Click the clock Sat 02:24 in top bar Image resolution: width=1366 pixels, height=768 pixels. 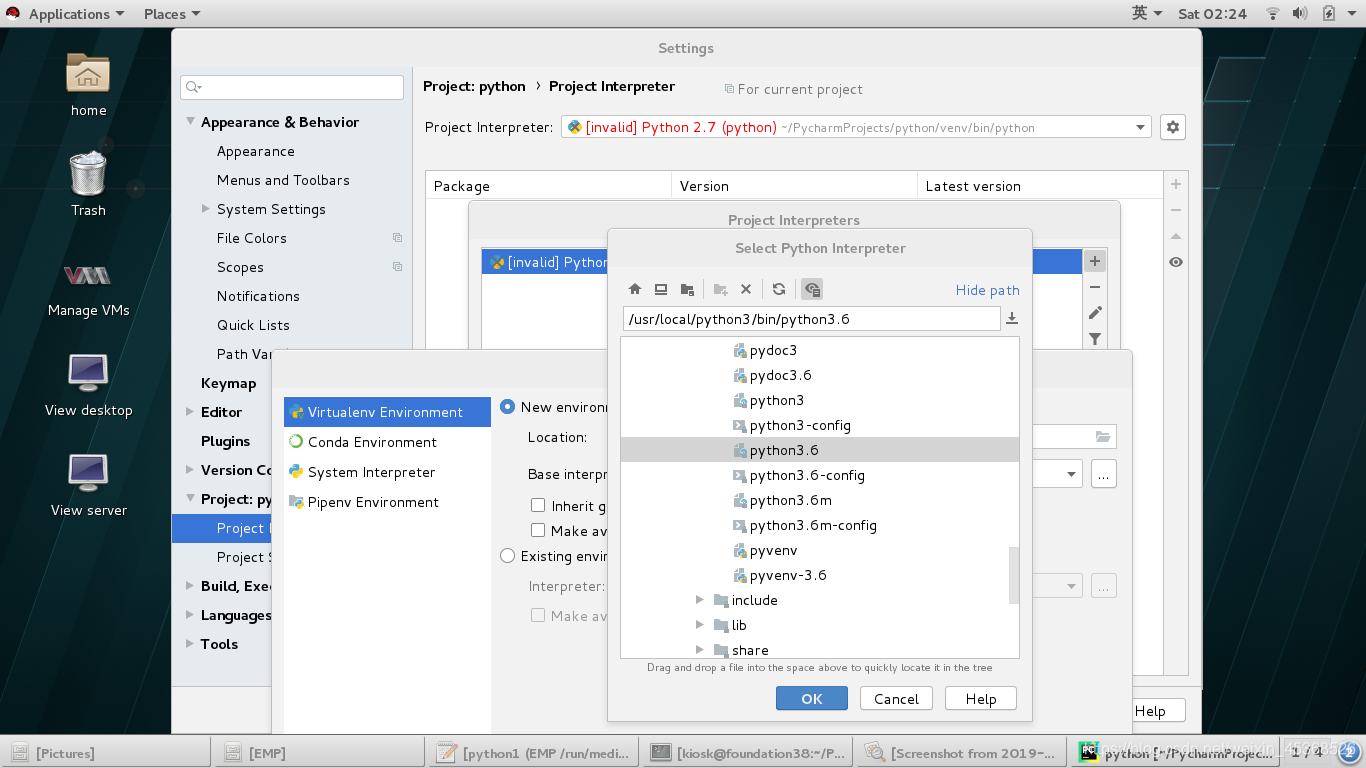point(1212,14)
